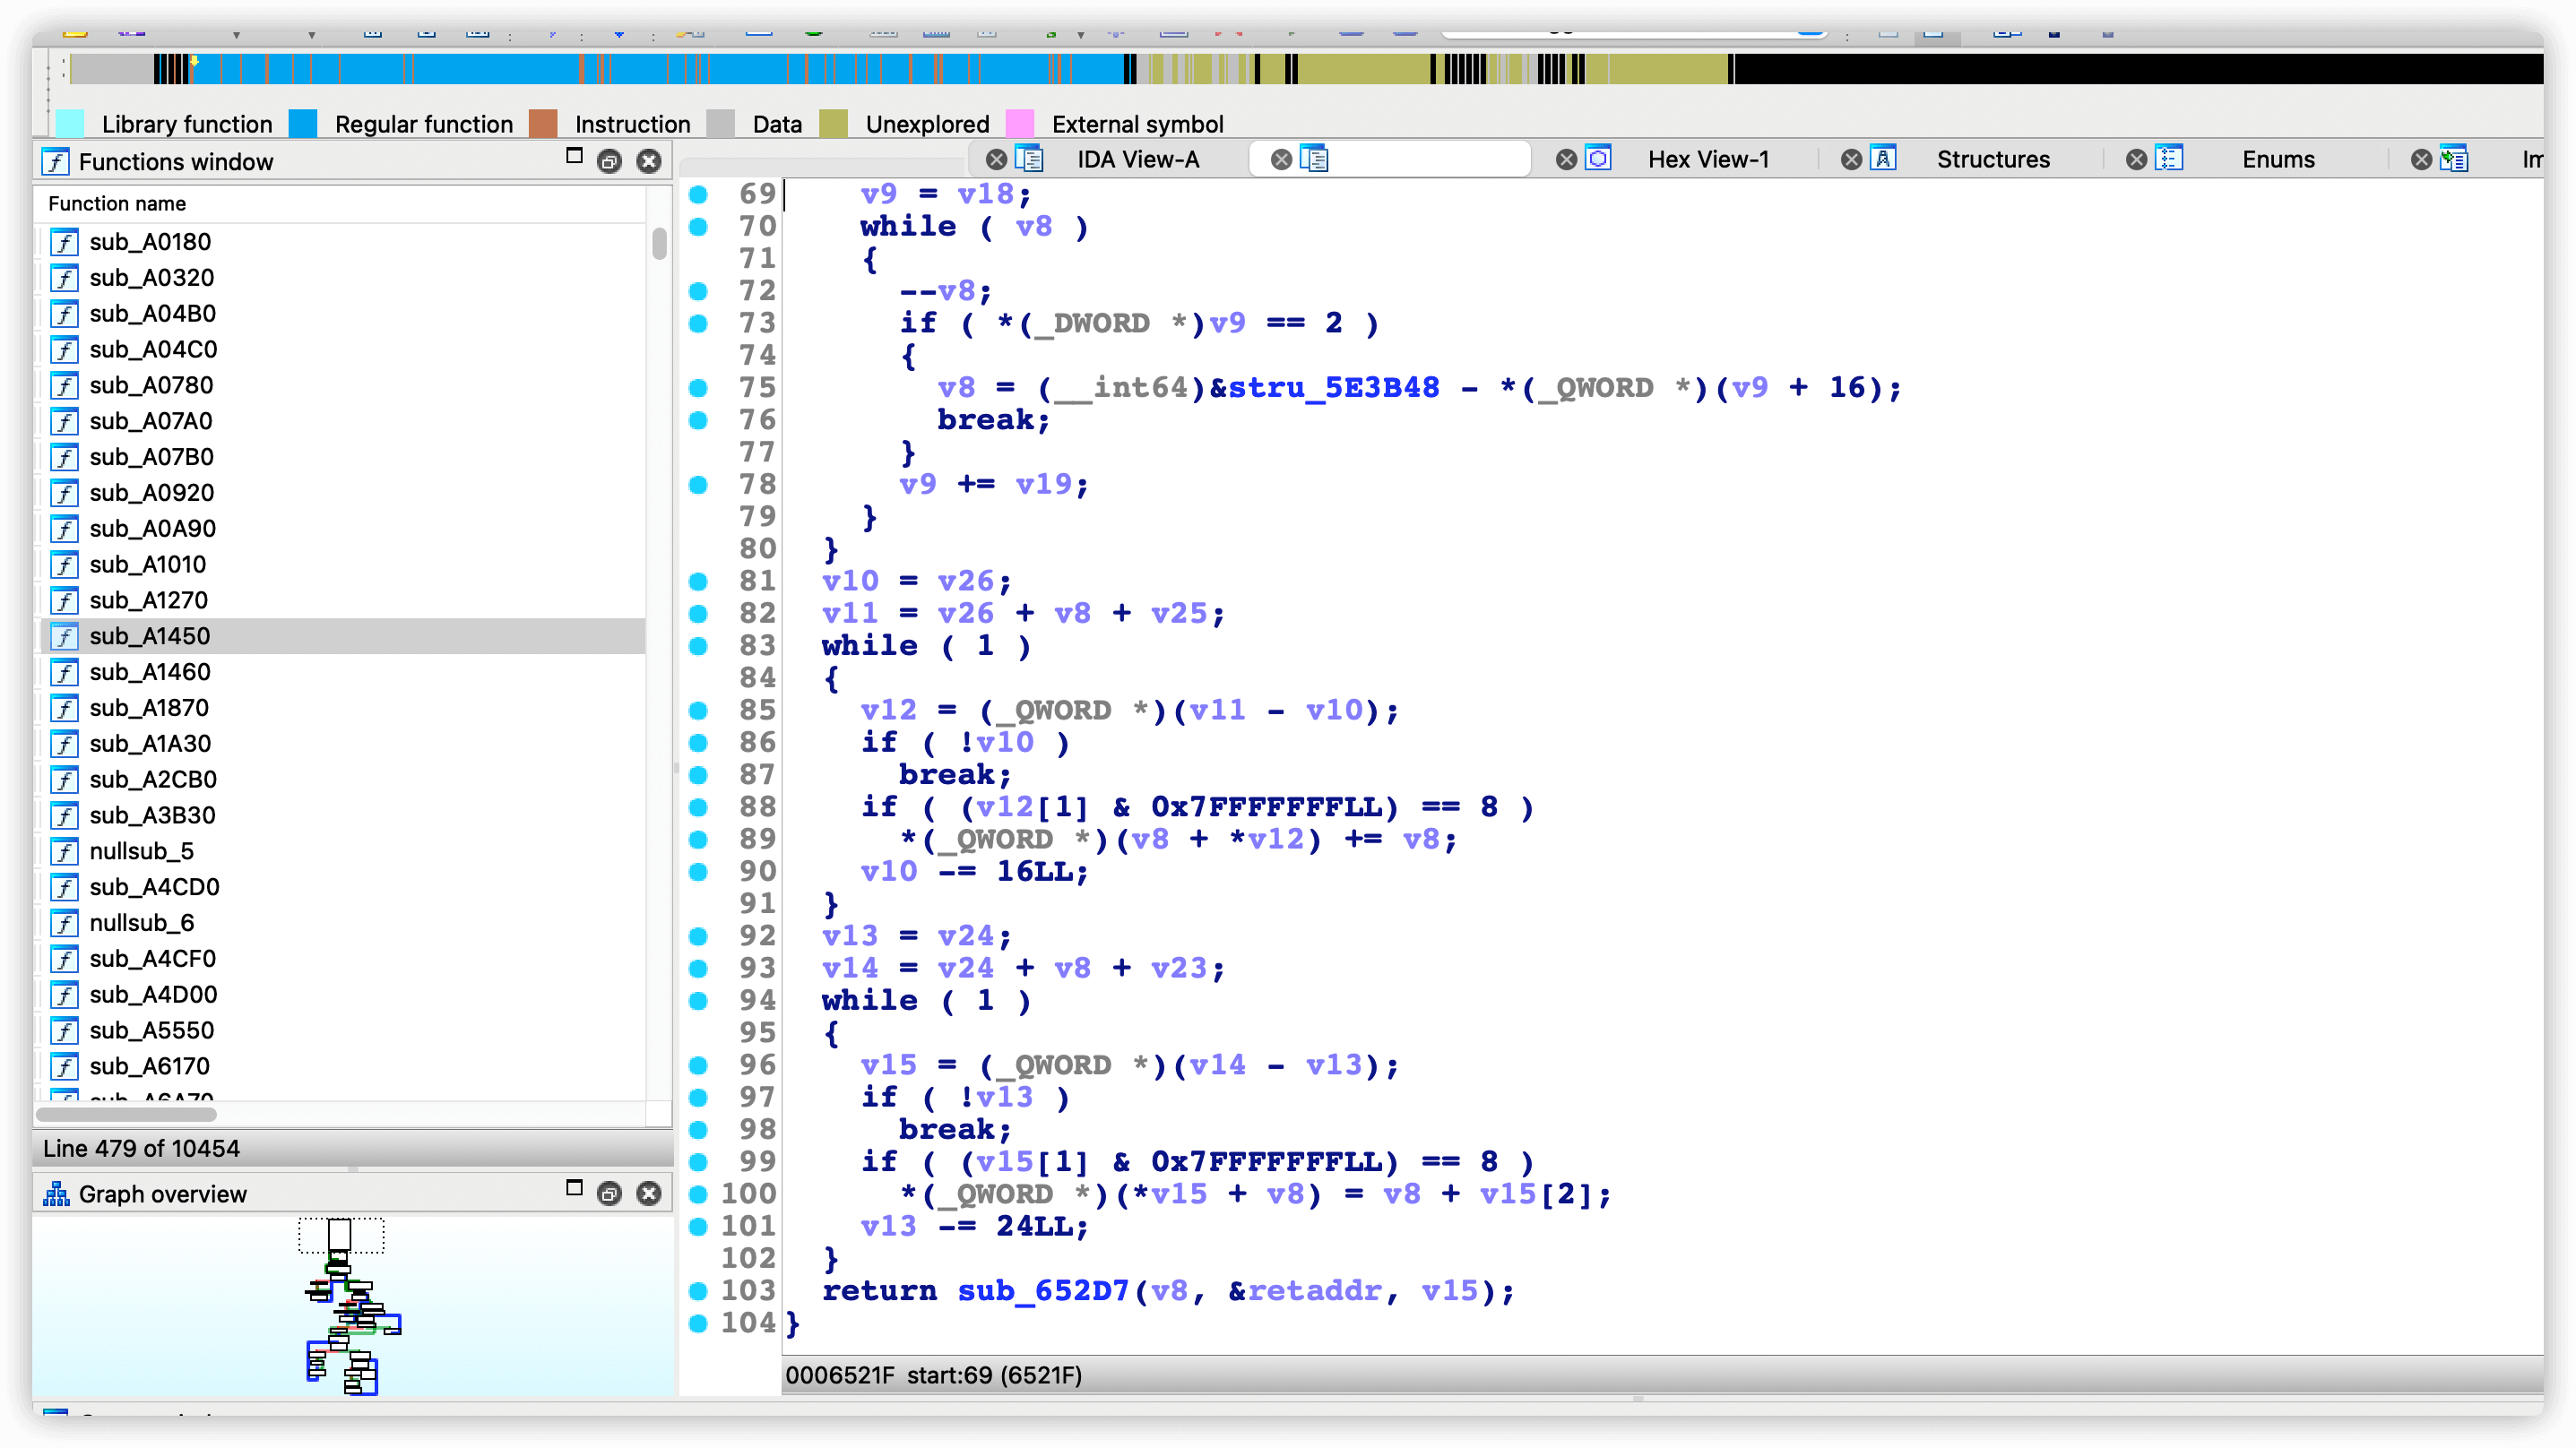Close the Functions window panel
The height and width of the screenshot is (1448, 2576).
[x=649, y=161]
